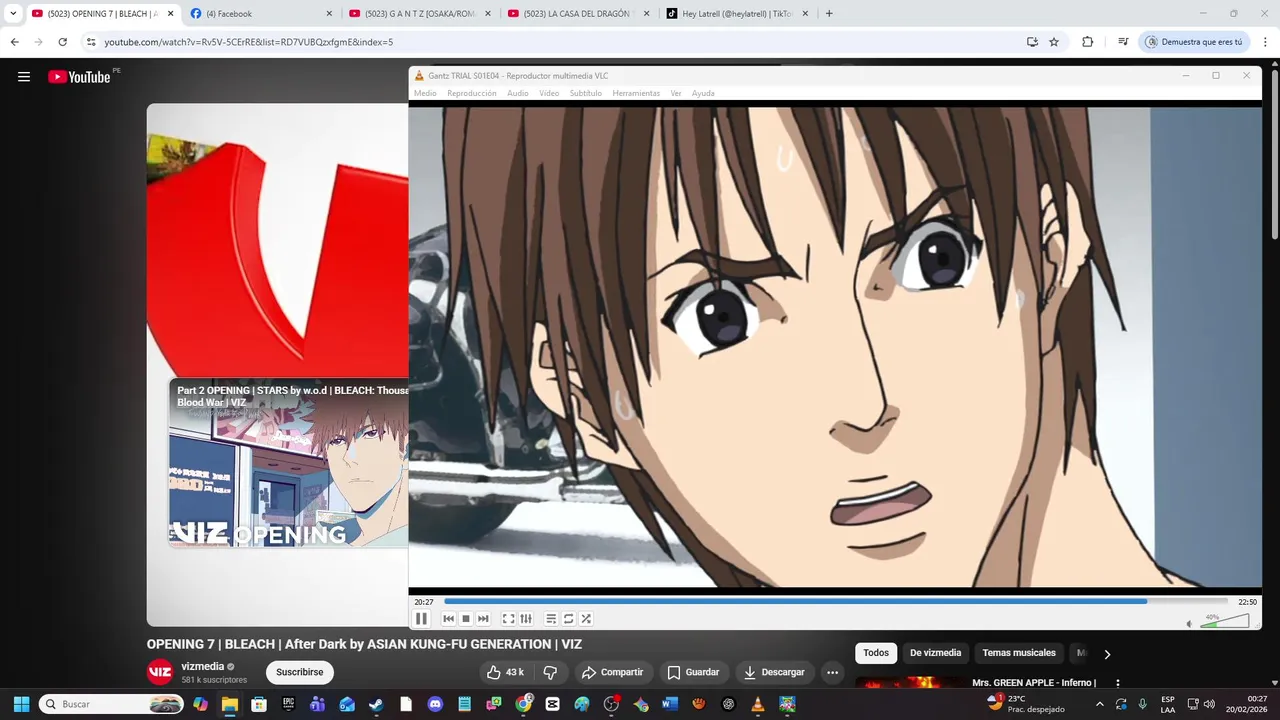Image resolution: width=1280 pixels, height=720 pixels.
Task: Switch the VLC remaining time display 22:50
Action: (x=1247, y=602)
